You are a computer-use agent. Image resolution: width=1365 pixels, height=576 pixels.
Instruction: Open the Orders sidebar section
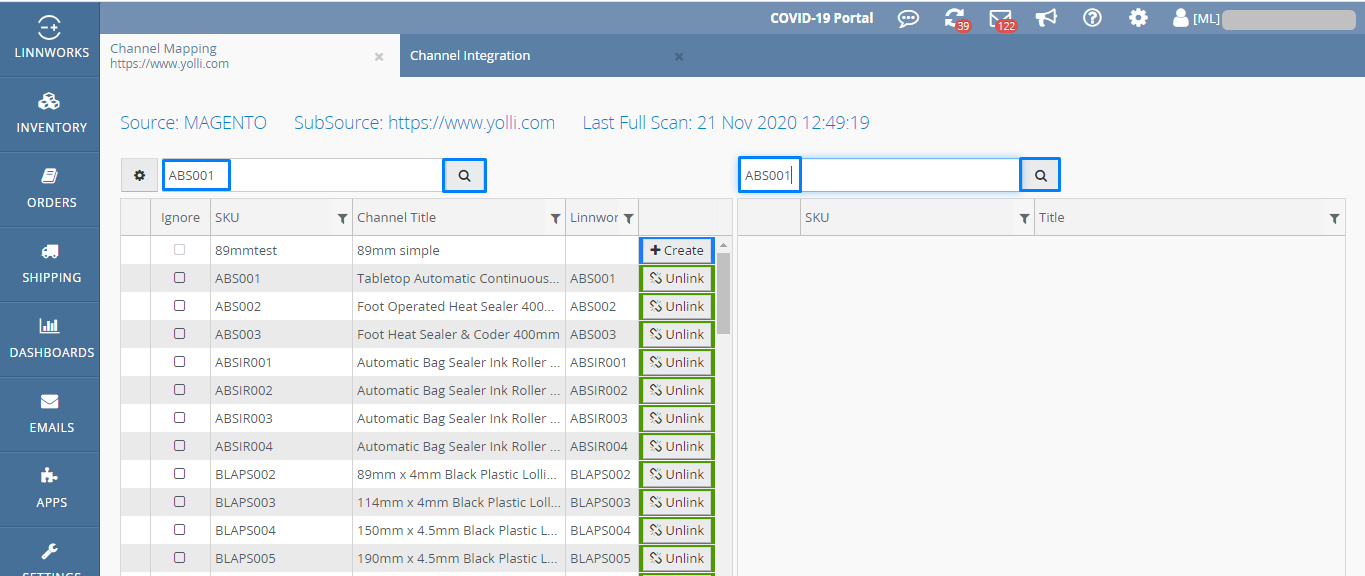(x=50, y=189)
